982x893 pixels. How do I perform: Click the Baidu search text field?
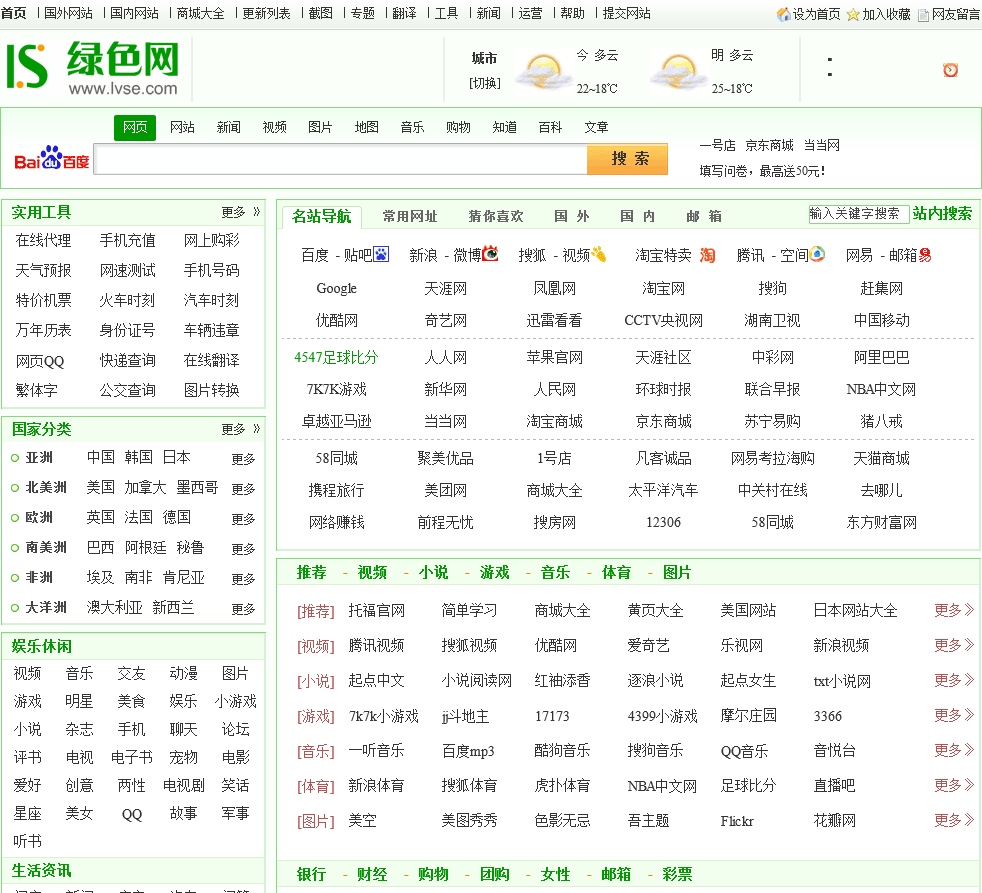341,159
